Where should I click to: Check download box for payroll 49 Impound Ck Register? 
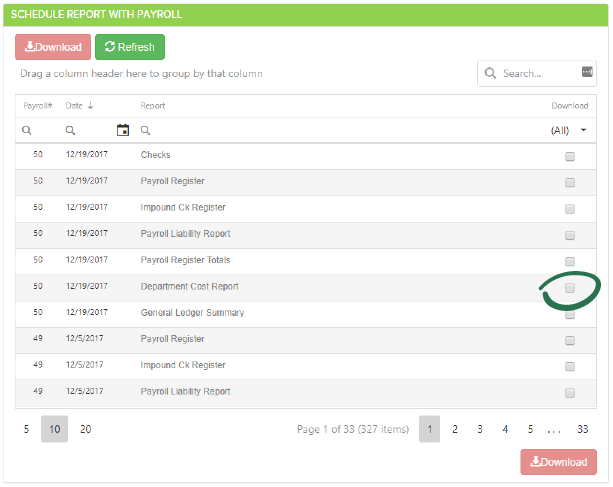click(x=570, y=367)
